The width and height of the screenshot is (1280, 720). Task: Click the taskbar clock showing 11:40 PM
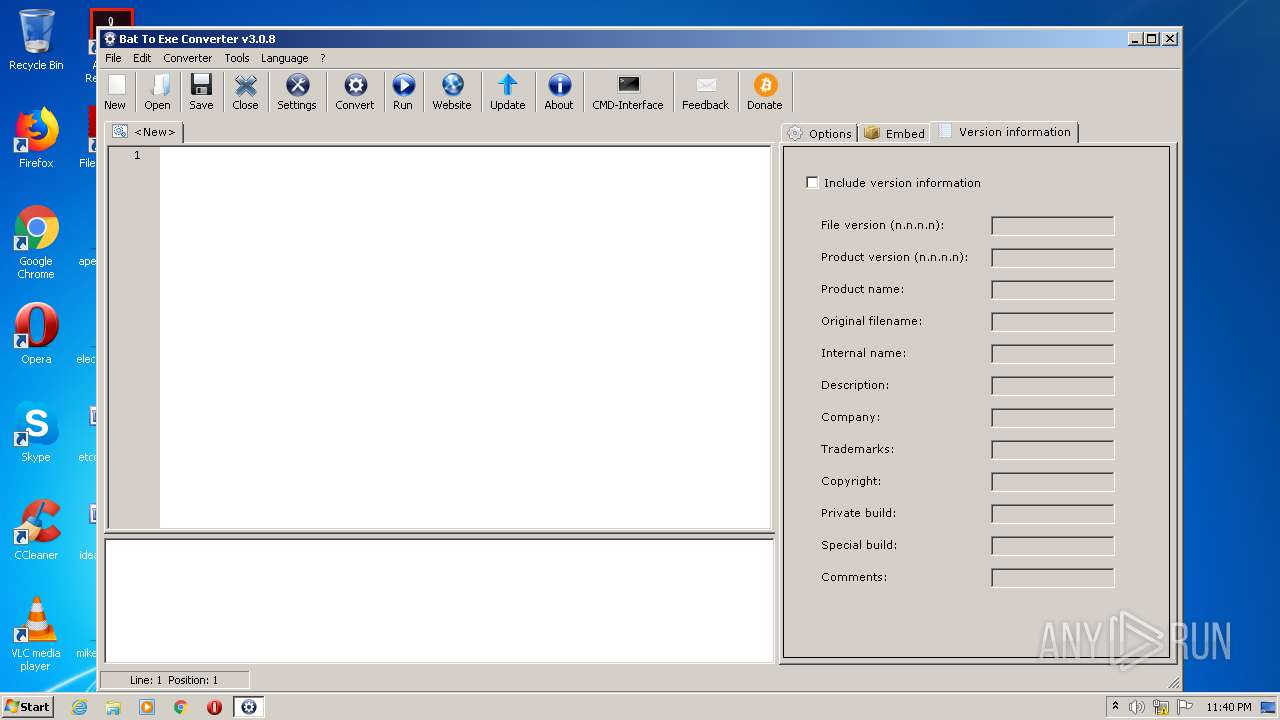click(1228, 707)
